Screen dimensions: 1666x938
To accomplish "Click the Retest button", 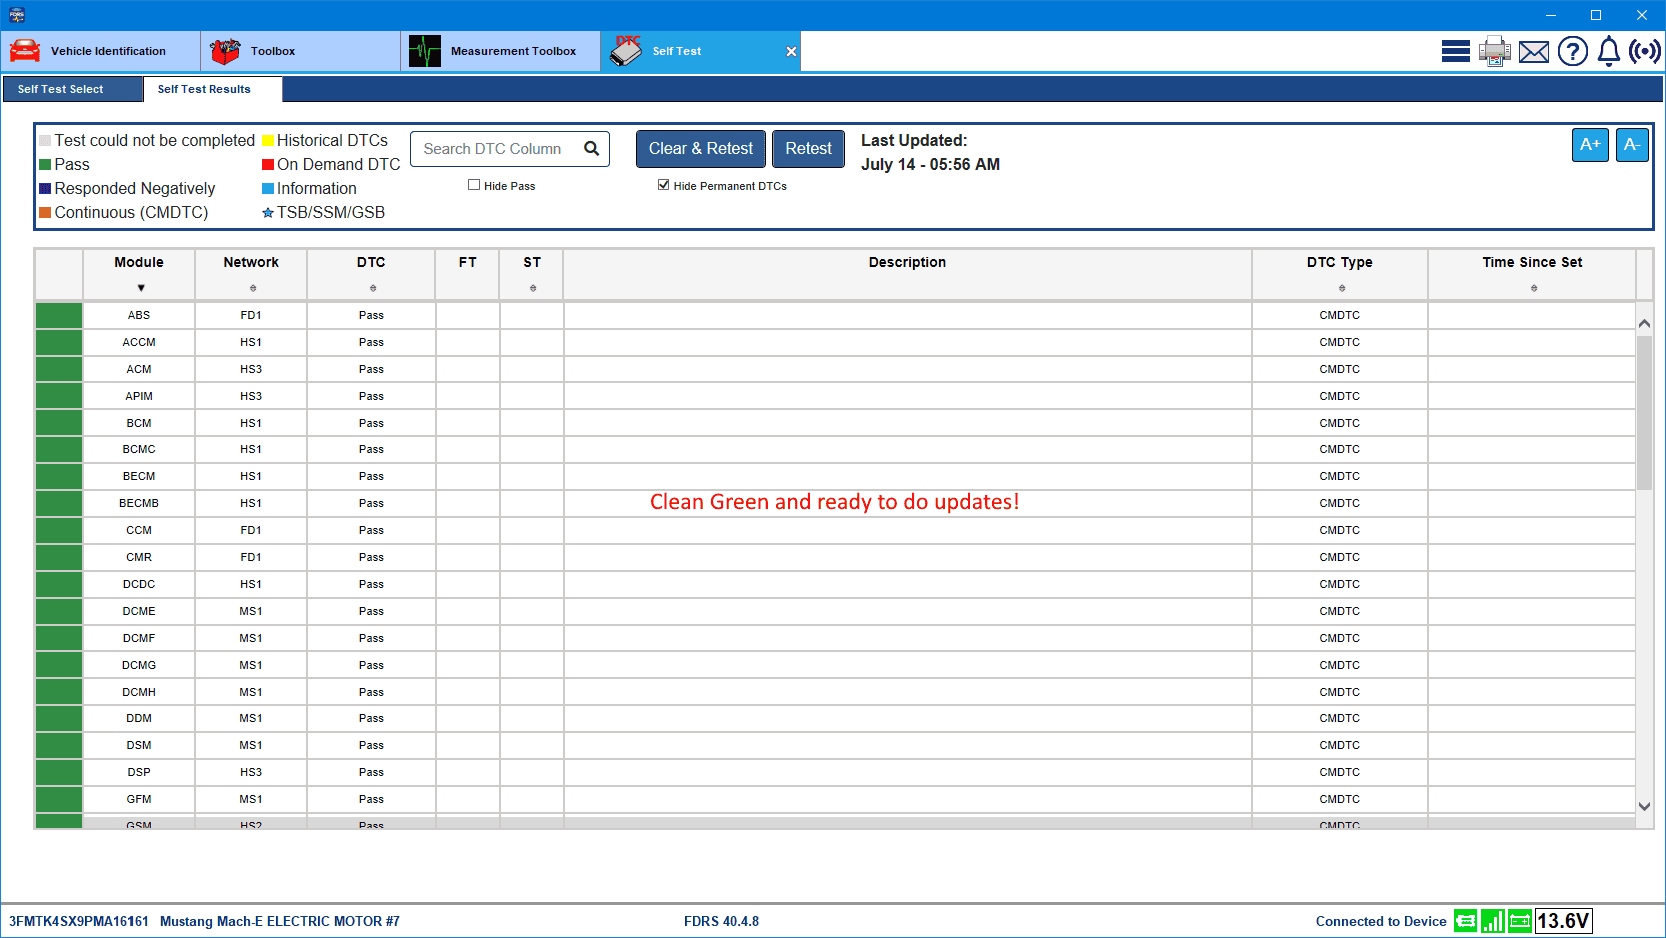I will (x=808, y=149).
